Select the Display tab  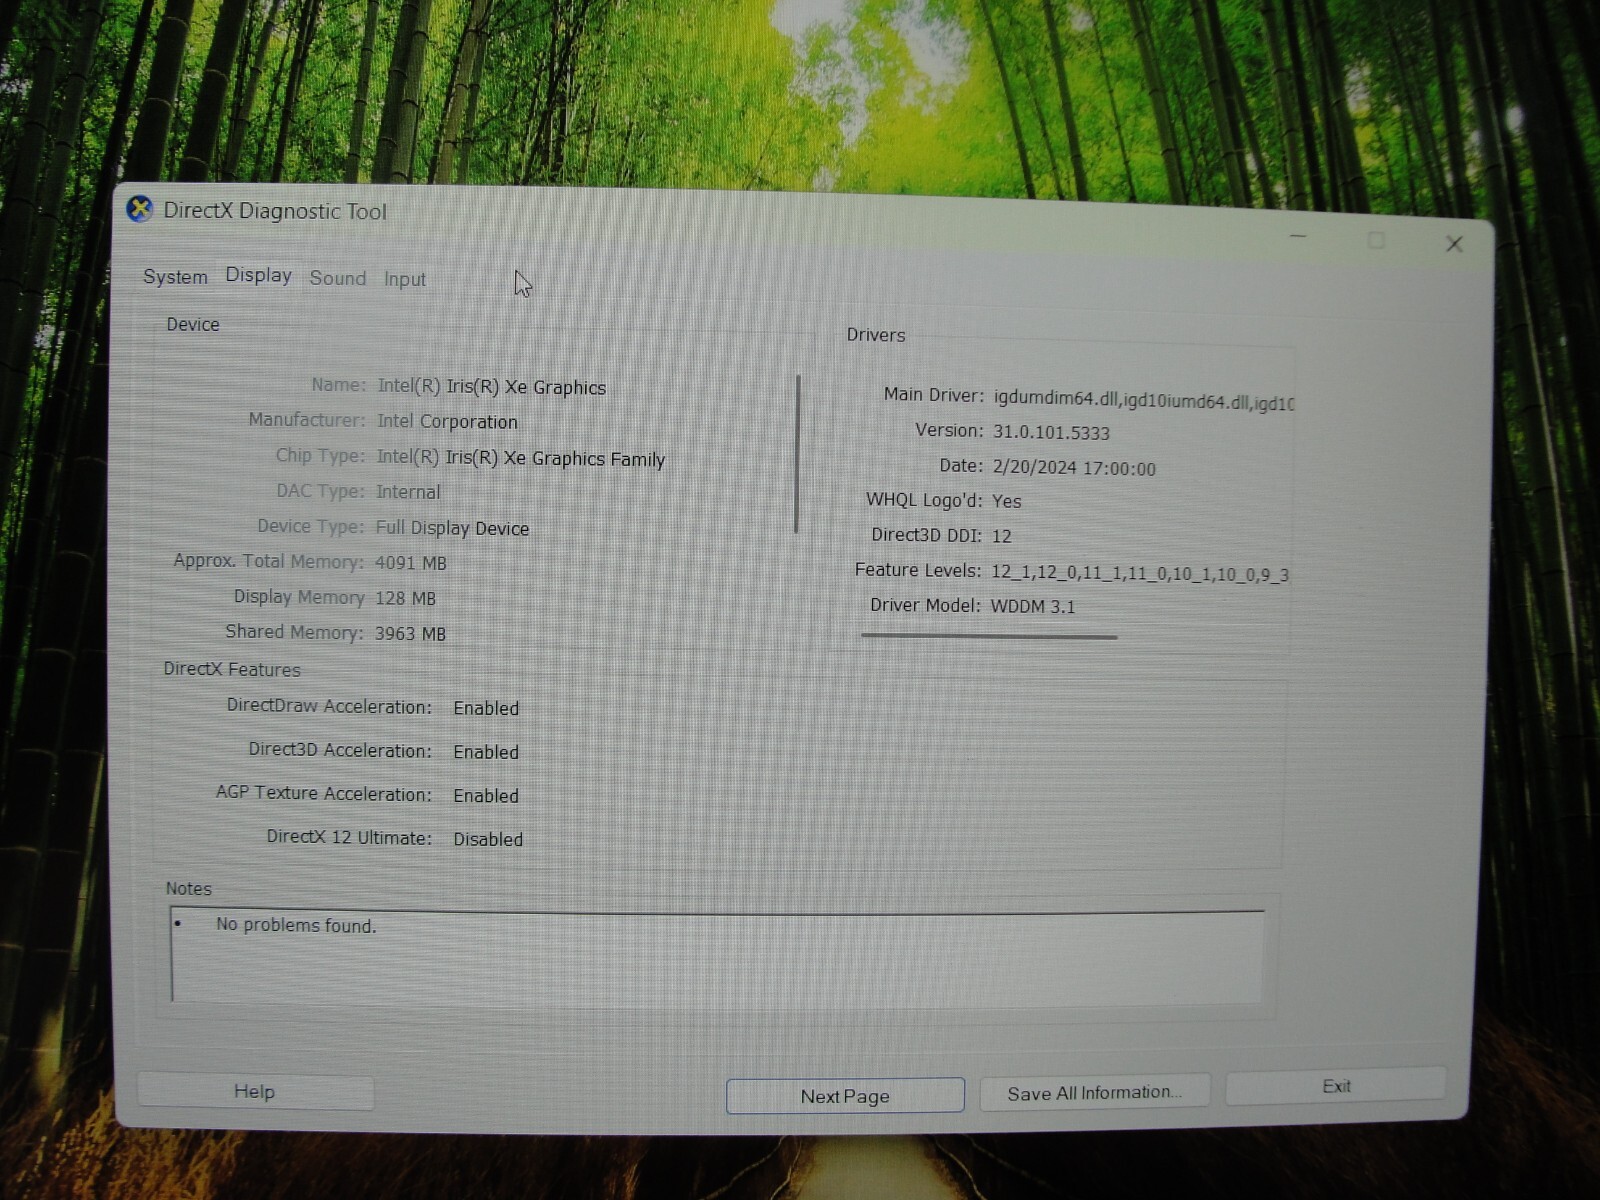coord(258,275)
